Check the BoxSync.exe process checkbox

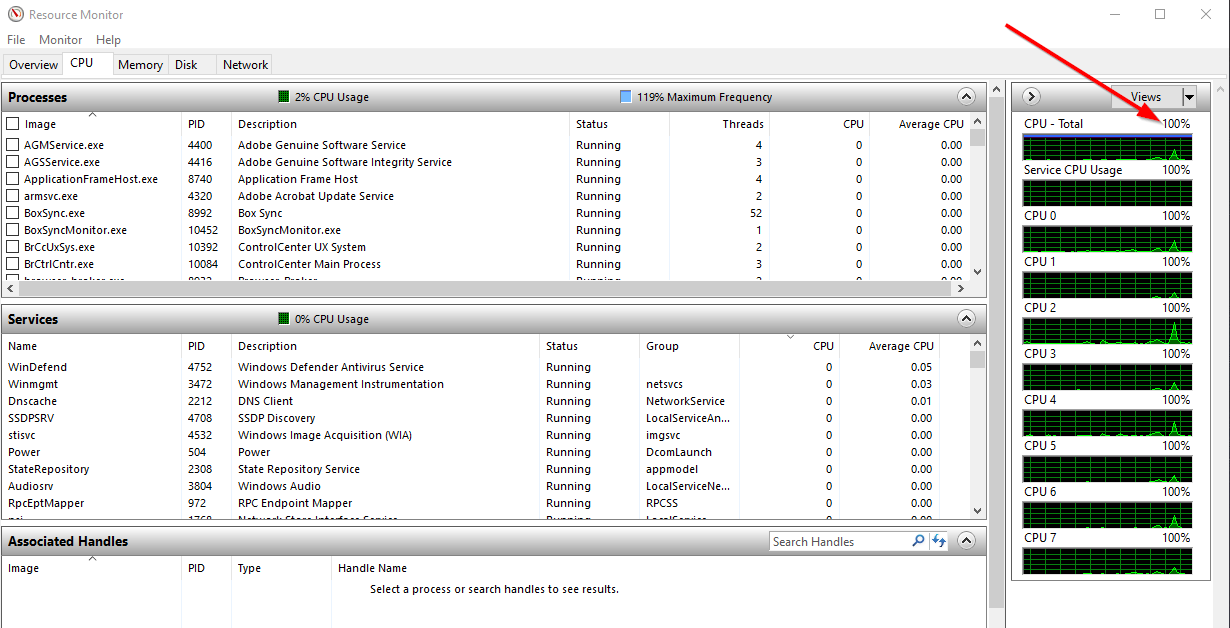click(x=13, y=213)
